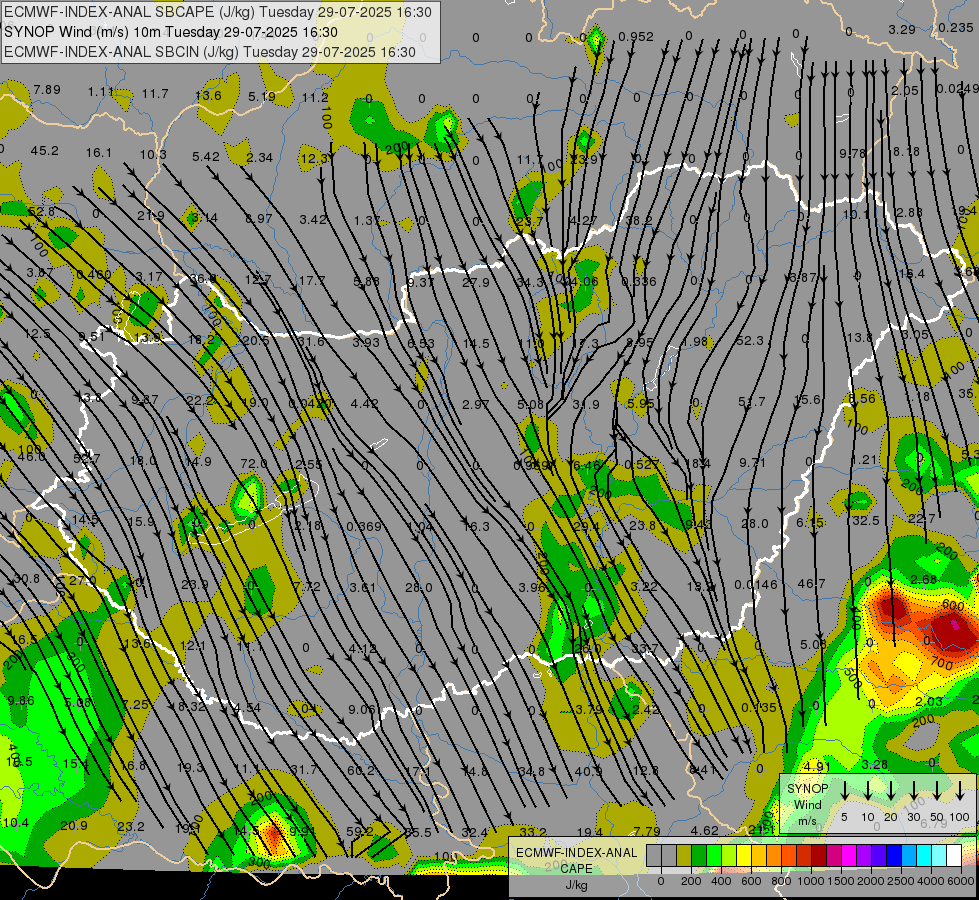Screen dimensions: 979x900
Task: Pick the dark red swatch in CAPE legend
Action: click(x=819, y=855)
